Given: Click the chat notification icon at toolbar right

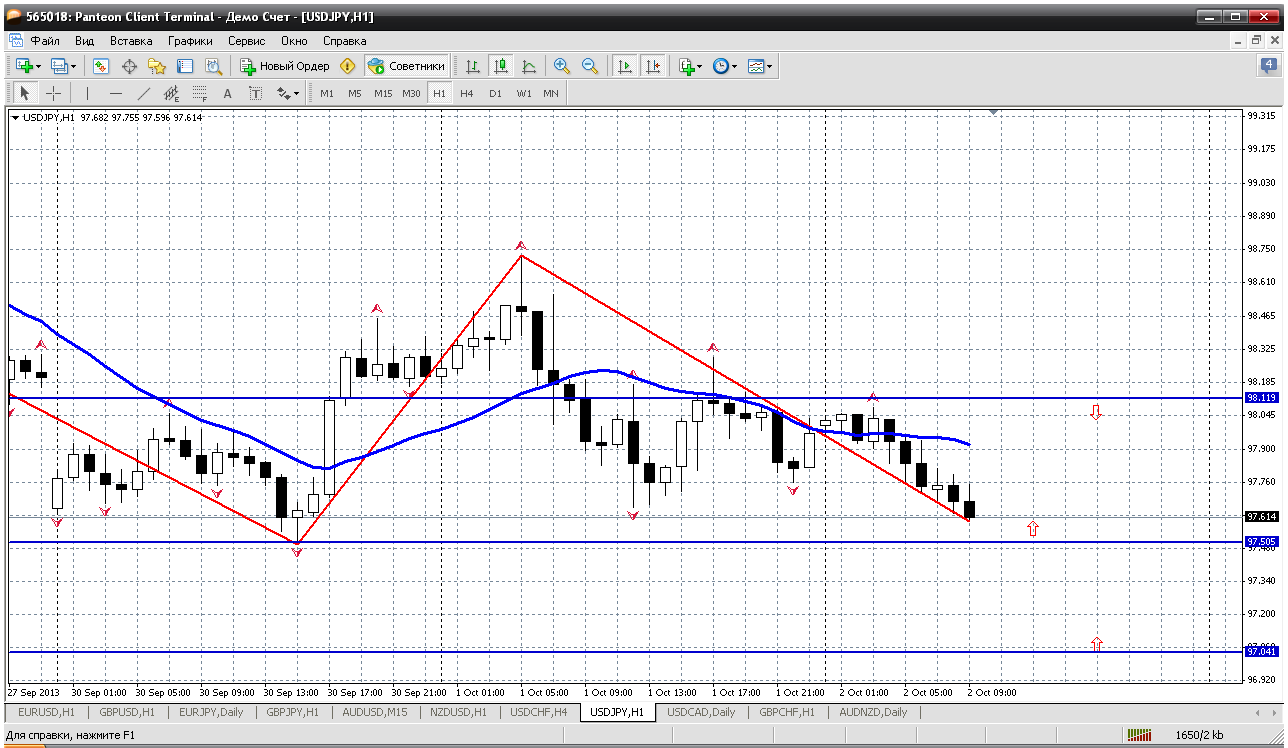Looking at the screenshot, I should [x=1268, y=66].
